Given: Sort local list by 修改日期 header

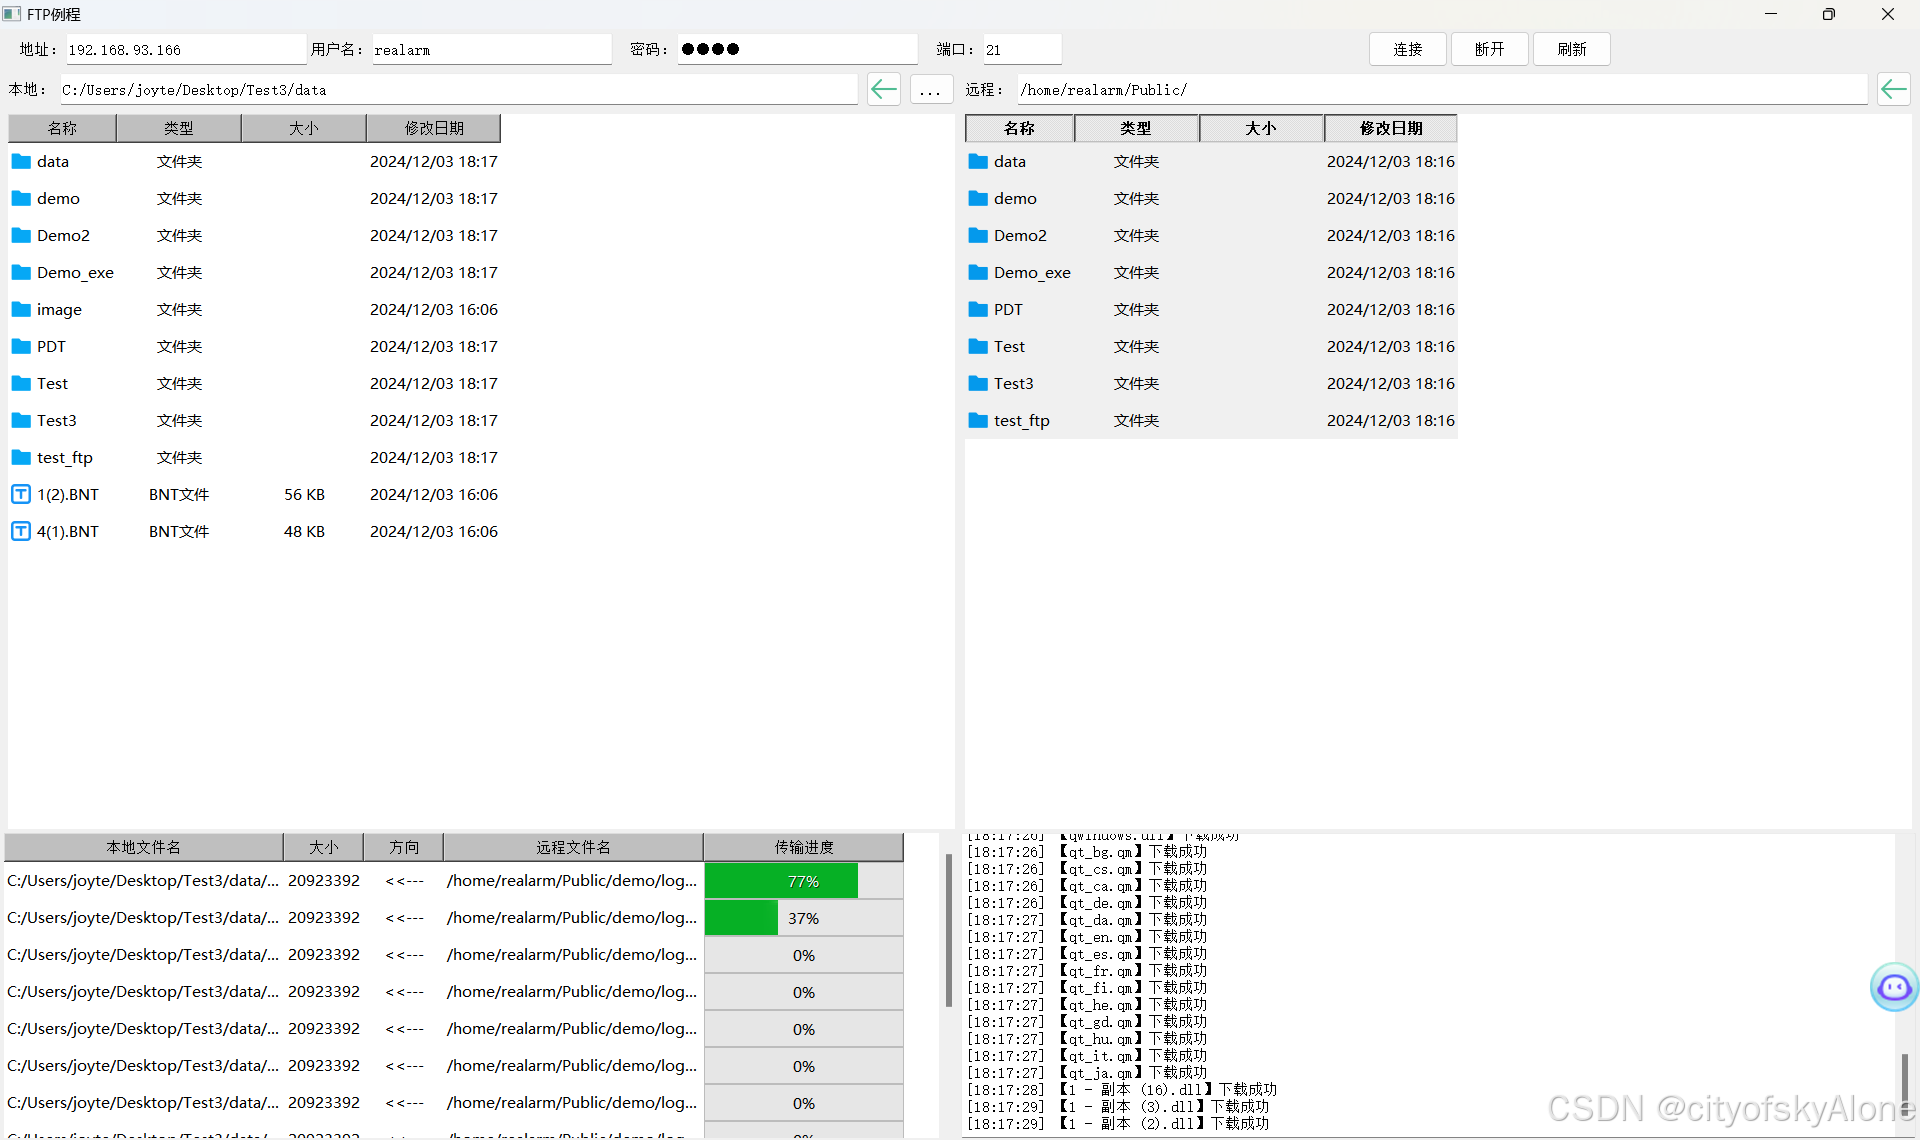Looking at the screenshot, I should [x=433, y=128].
